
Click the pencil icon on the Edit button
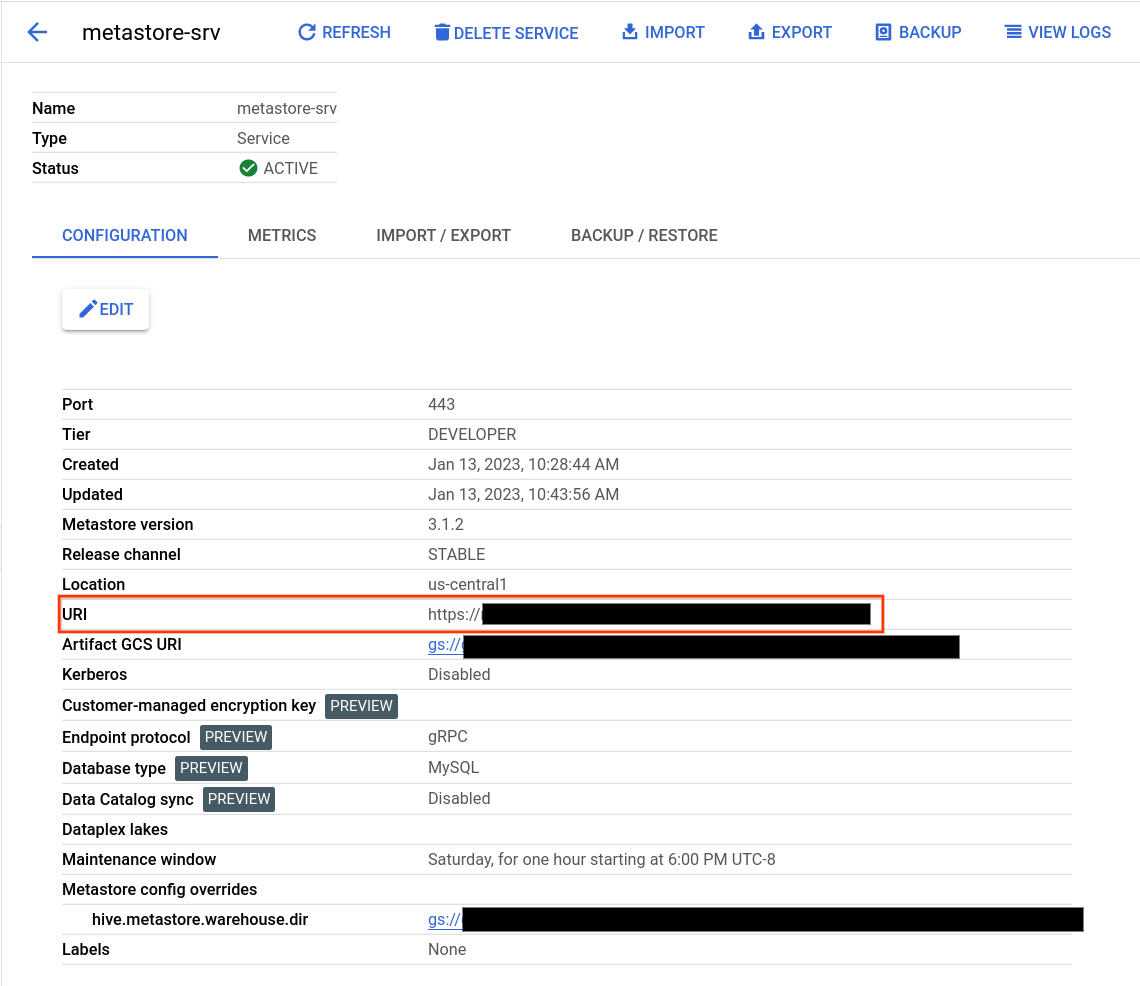(89, 309)
